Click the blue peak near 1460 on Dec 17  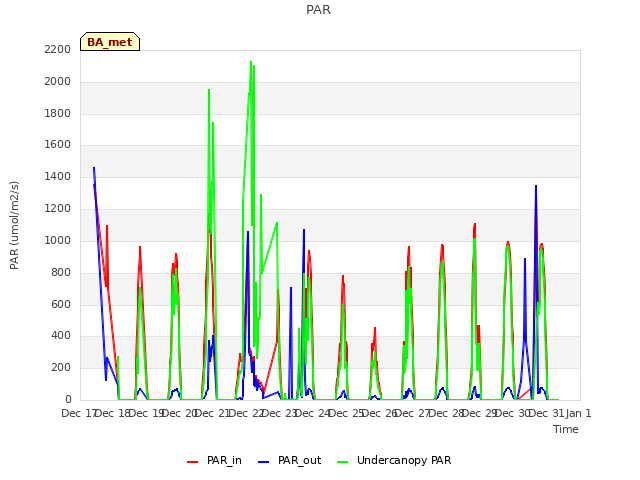[x=94, y=168]
